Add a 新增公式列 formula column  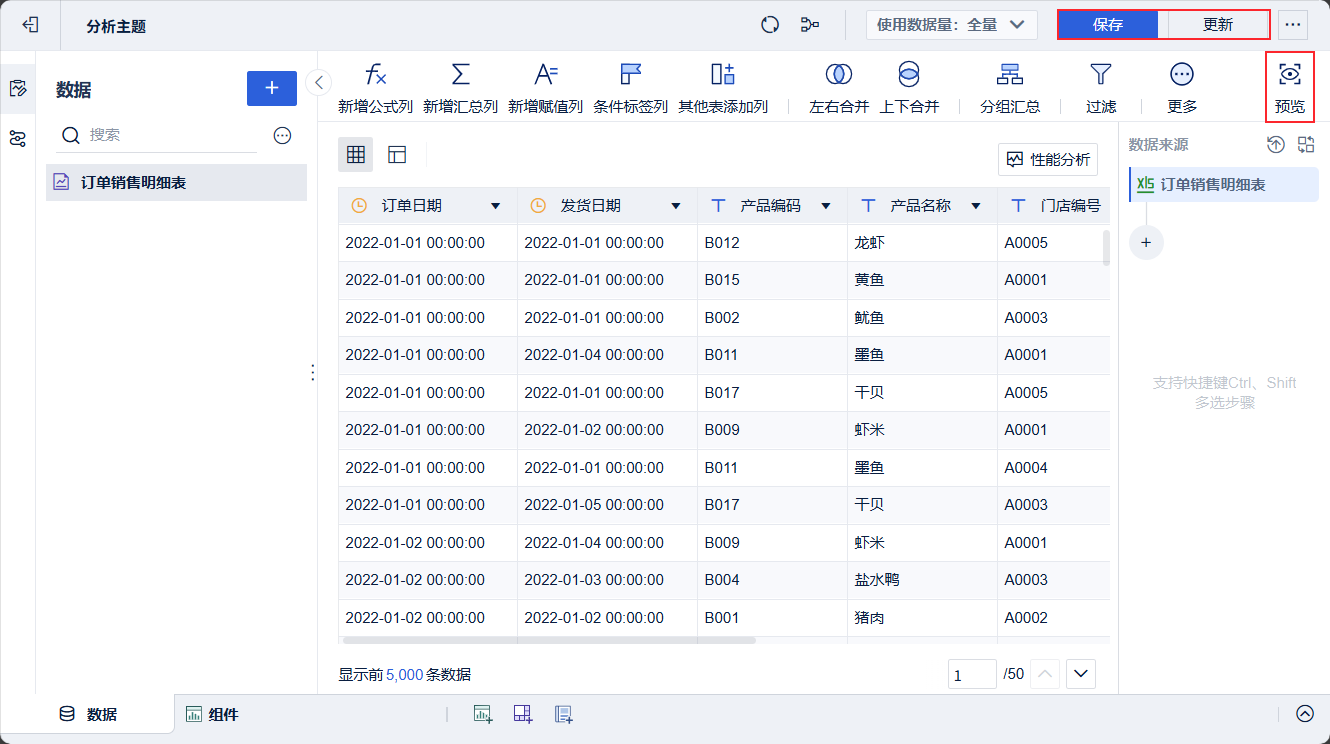pos(375,88)
